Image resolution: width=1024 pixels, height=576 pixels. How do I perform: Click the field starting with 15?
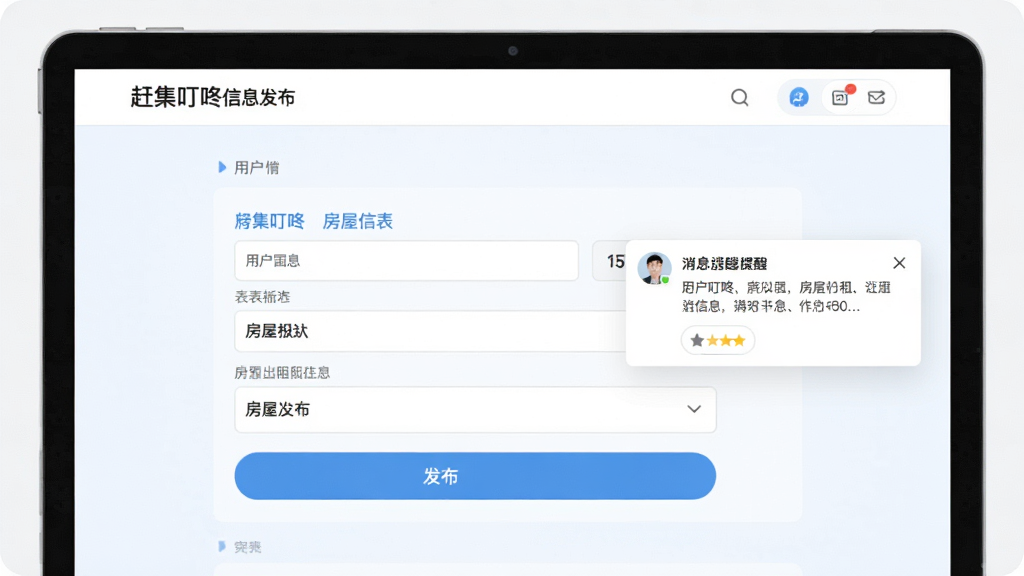click(609, 261)
